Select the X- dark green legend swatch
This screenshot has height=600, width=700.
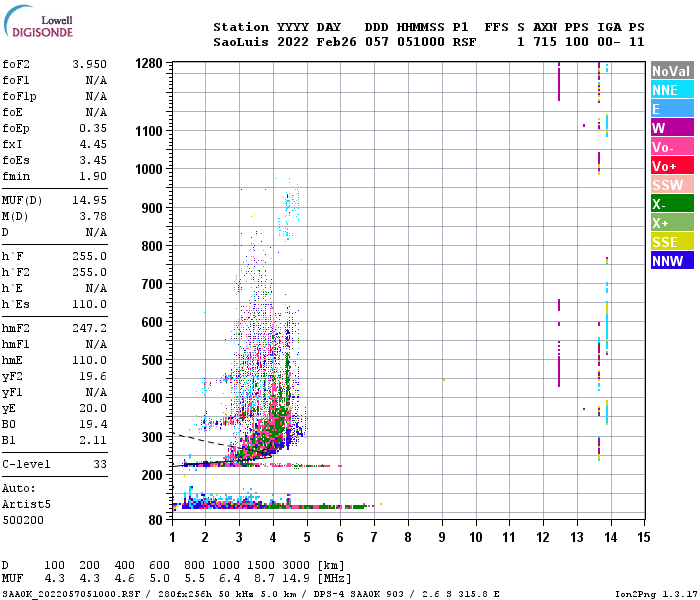point(672,204)
